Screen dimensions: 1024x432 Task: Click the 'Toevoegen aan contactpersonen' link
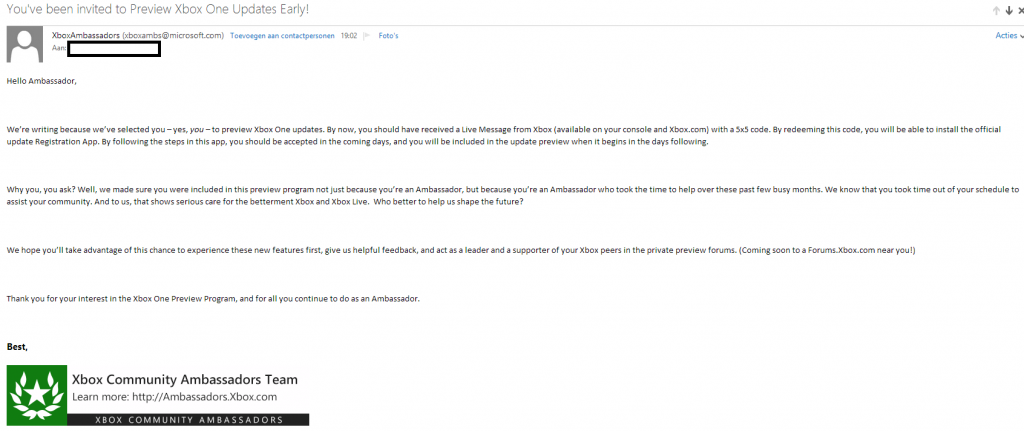[283, 36]
